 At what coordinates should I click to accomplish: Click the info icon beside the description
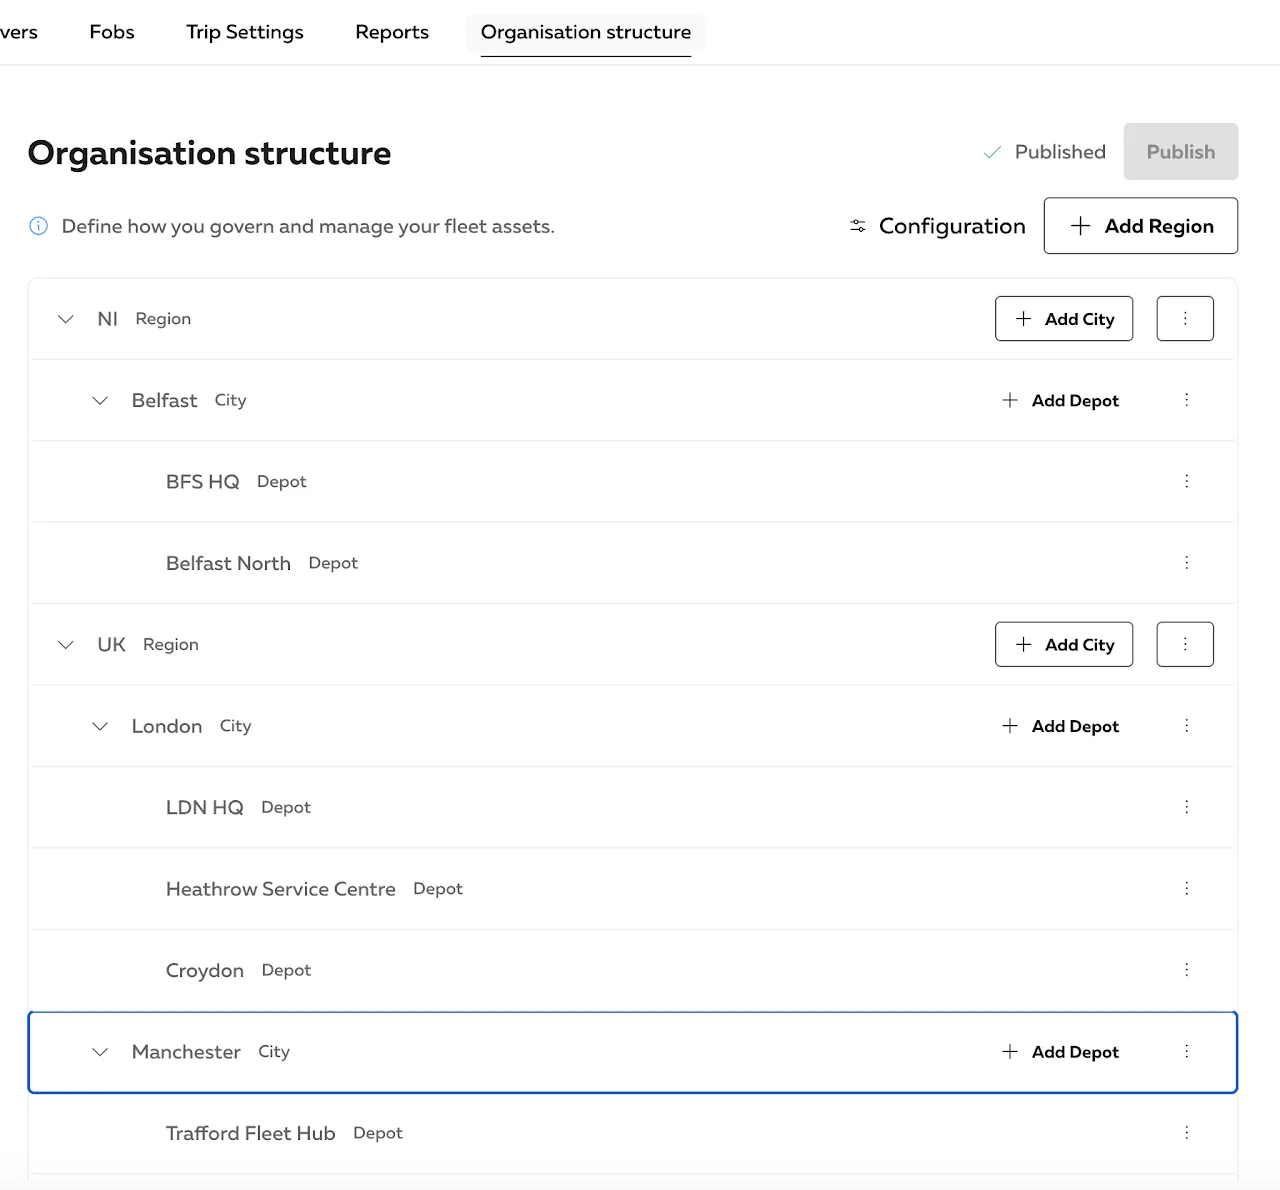pos(38,226)
